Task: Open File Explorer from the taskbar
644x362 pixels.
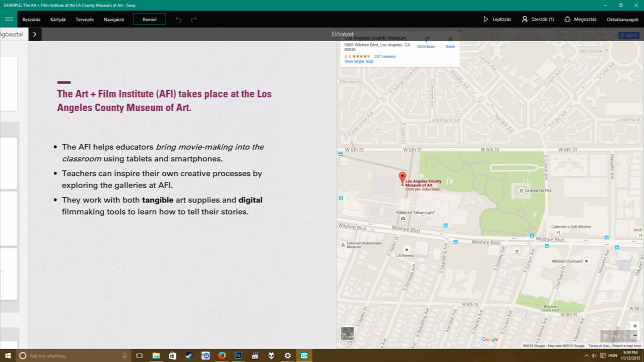Action: pos(156,356)
